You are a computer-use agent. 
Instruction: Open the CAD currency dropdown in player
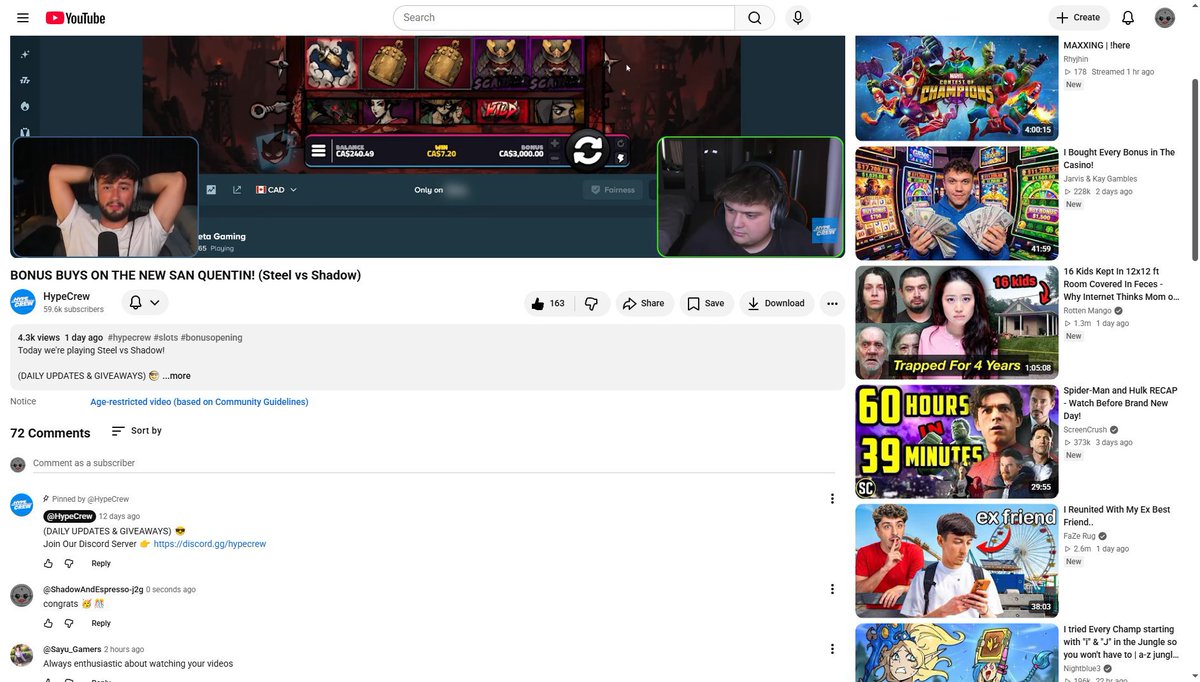(277, 190)
